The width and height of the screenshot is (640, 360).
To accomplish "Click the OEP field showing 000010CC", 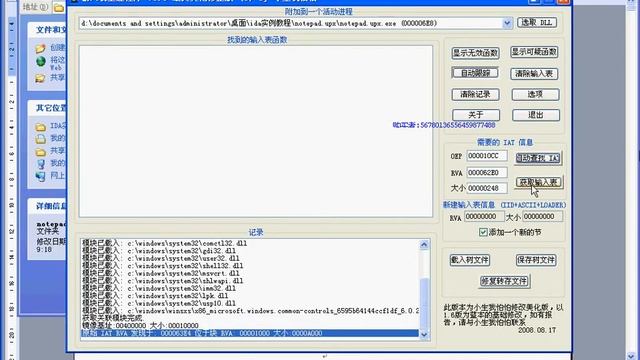I will point(487,156).
